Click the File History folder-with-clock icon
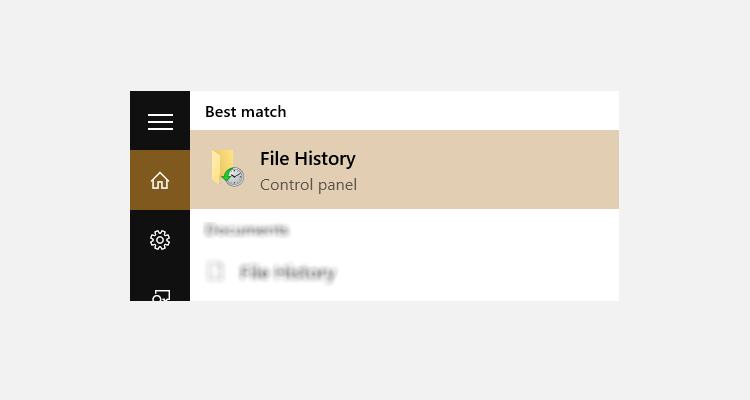Screen dimensions: 750x400 coord(228,168)
